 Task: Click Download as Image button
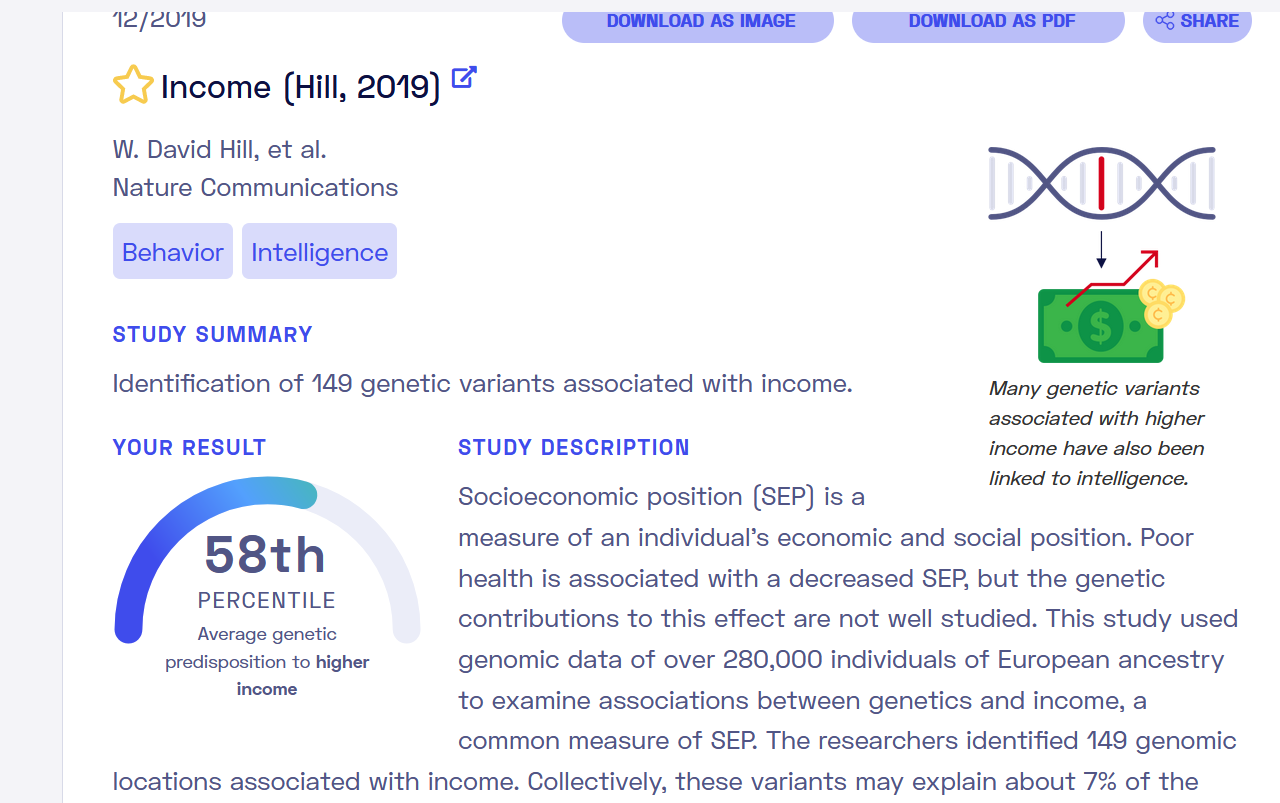point(698,21)
